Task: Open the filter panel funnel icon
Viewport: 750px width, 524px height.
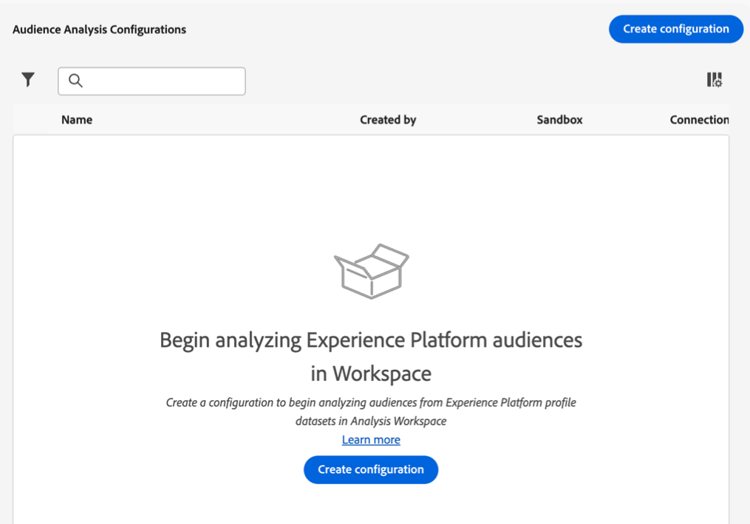Action: [28, 80]
